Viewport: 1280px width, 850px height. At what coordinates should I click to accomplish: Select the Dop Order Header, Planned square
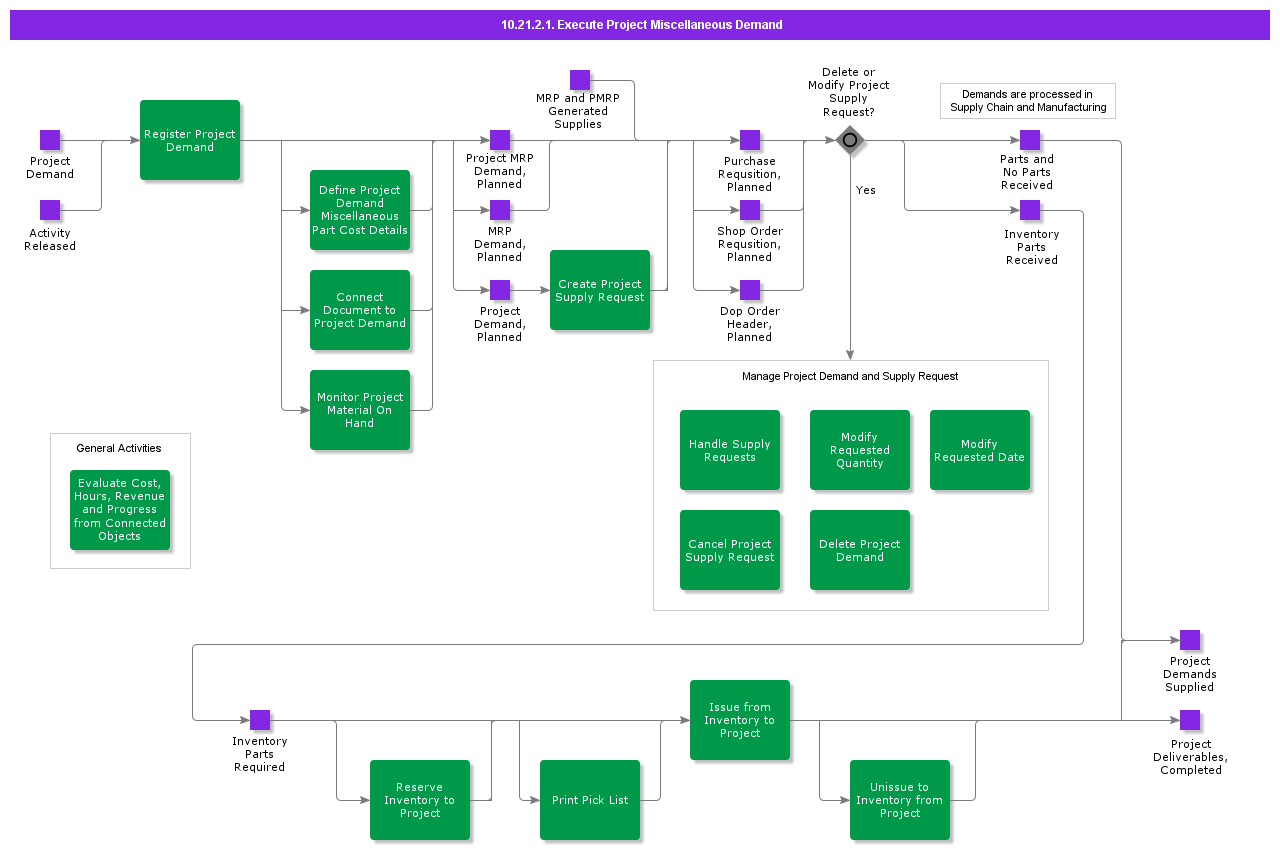point(750,290)
